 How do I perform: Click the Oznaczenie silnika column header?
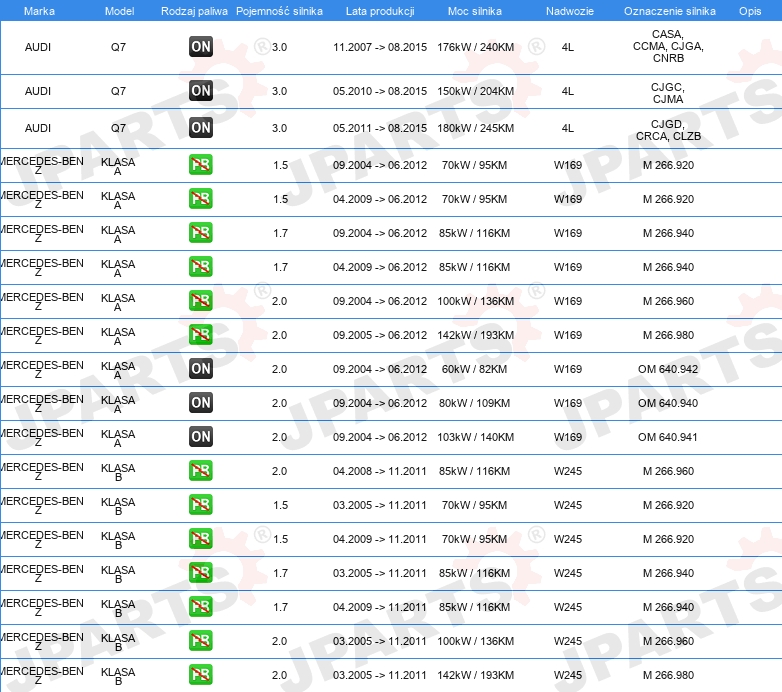[x=670, y=11]
